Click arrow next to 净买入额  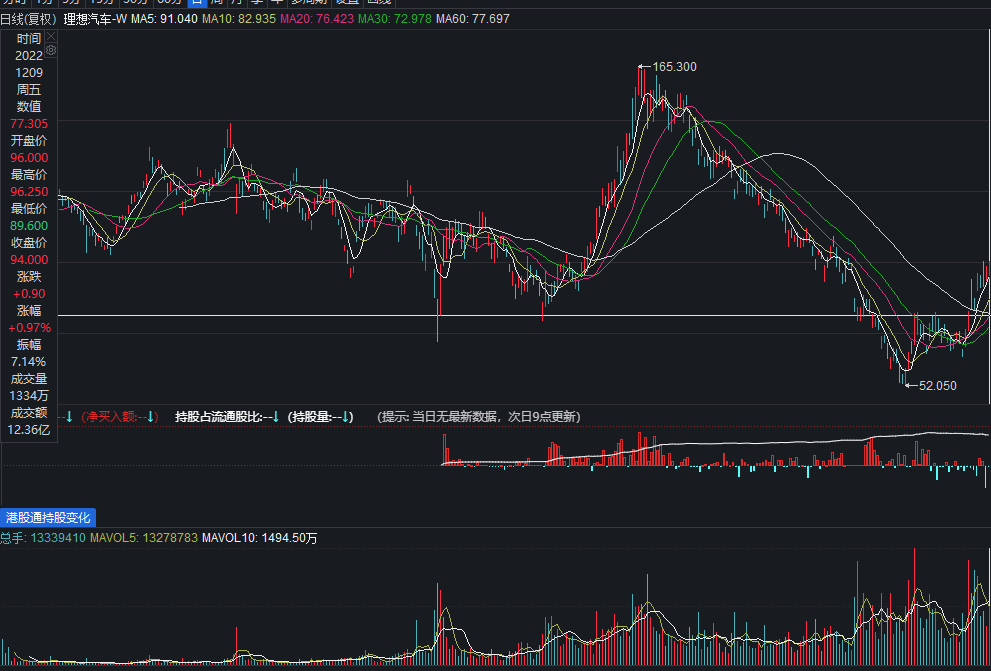pyautogui.click(x=150, y=416)
